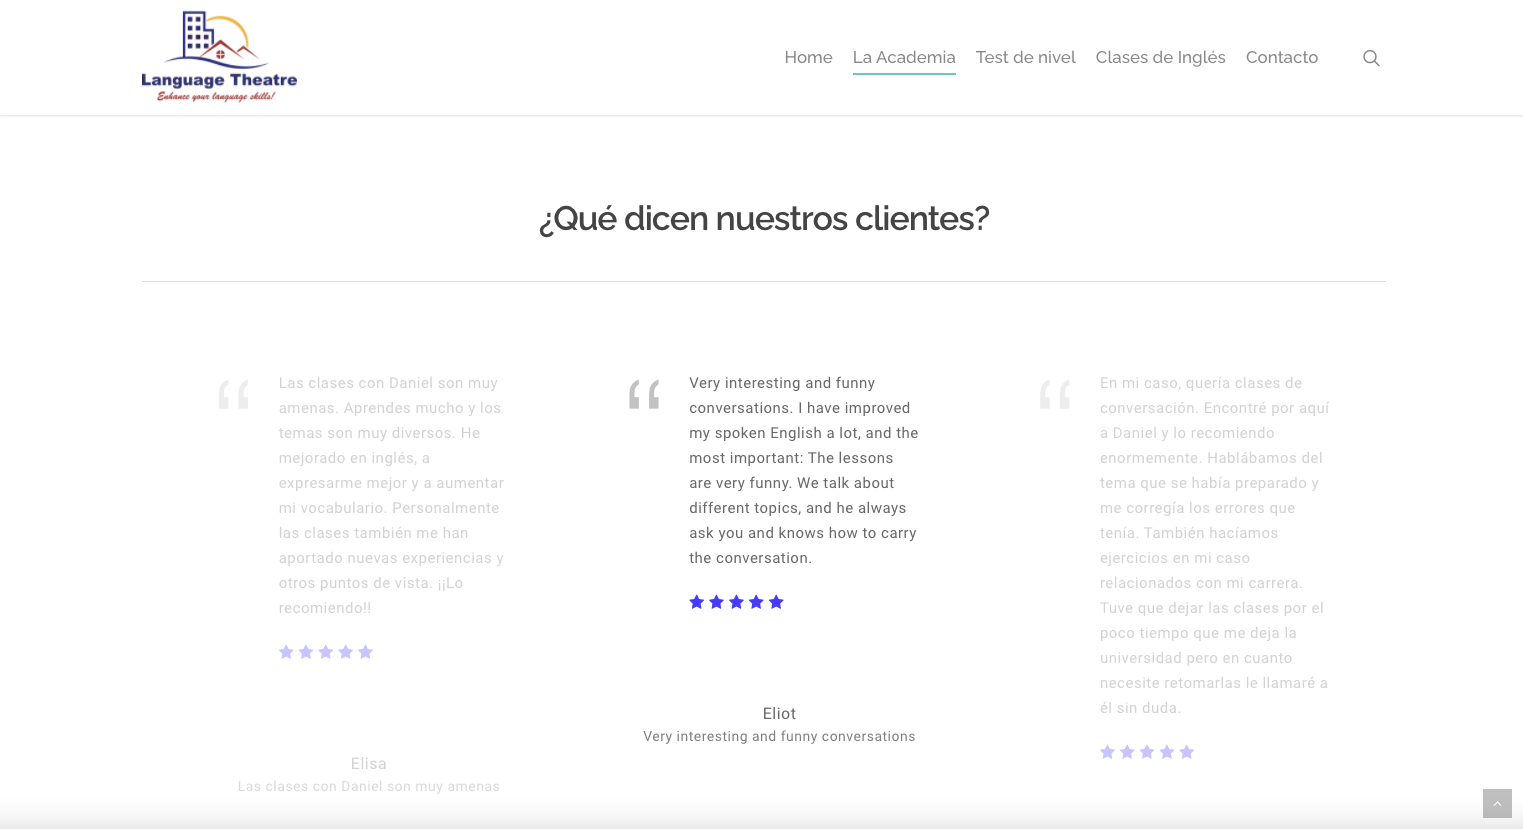This screenshot has width=1523, height=829.
Task: Click the stars under the right testimonial
Action: 1147,752
